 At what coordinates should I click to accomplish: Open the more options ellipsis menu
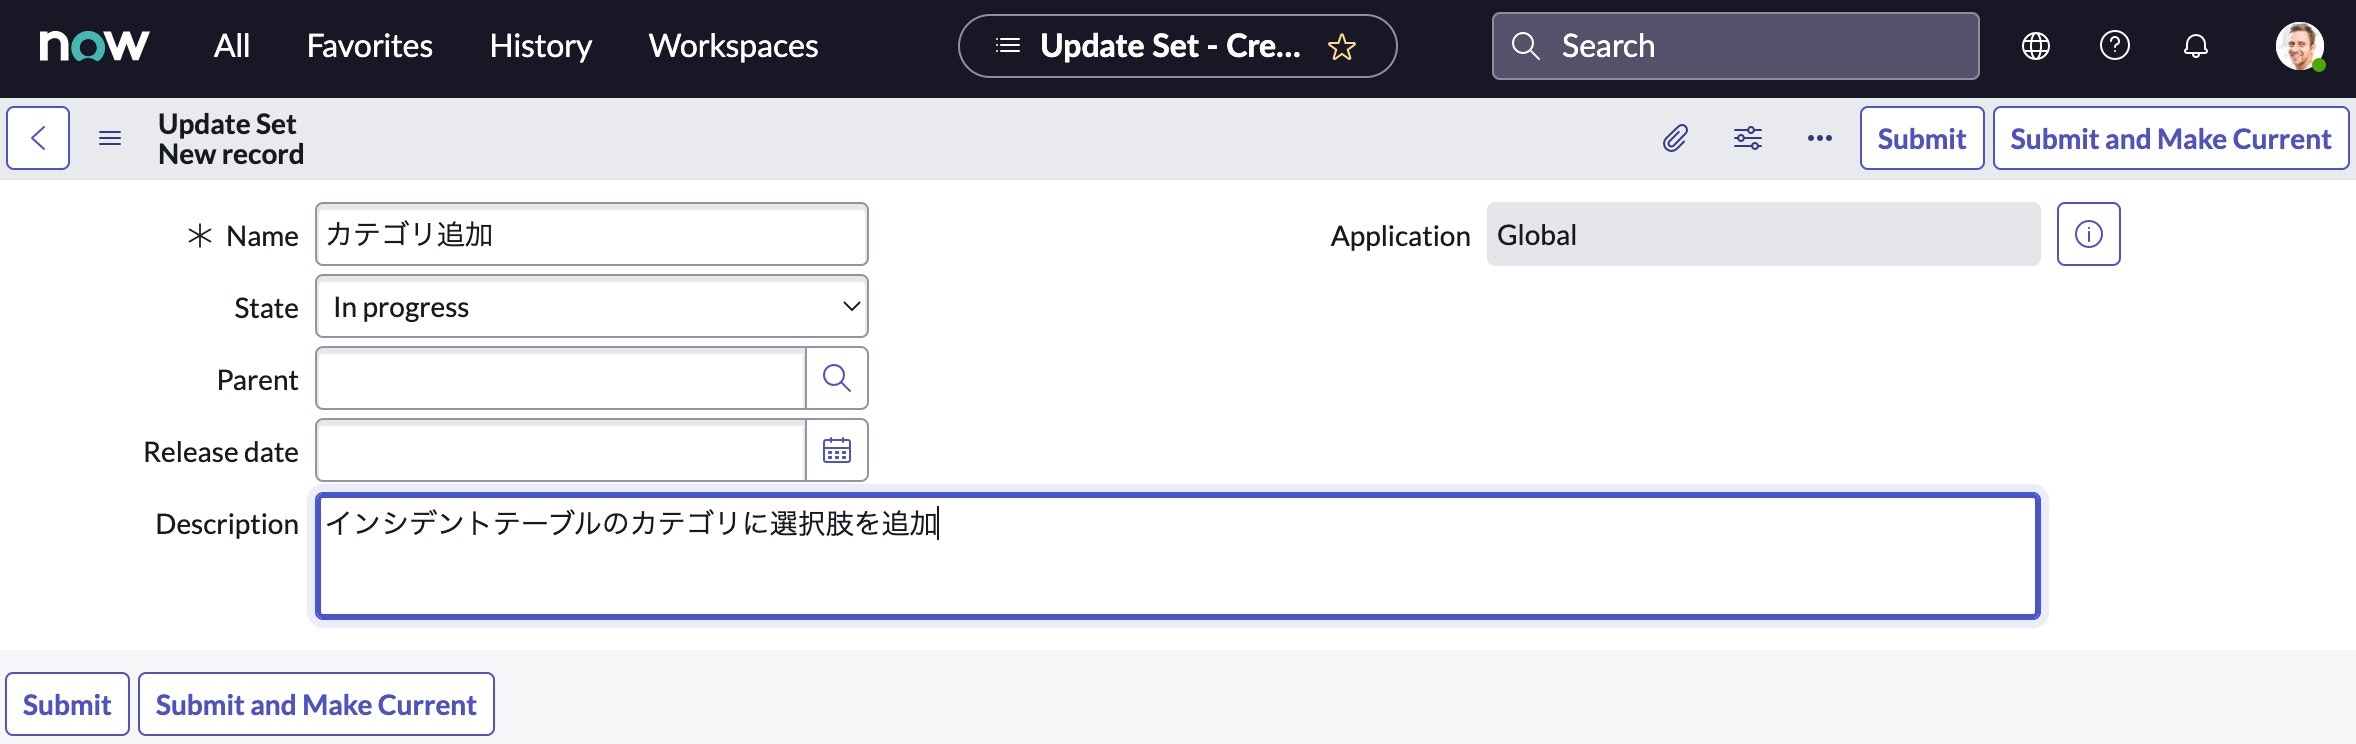pyautogui.click(x=1819, y=138)
